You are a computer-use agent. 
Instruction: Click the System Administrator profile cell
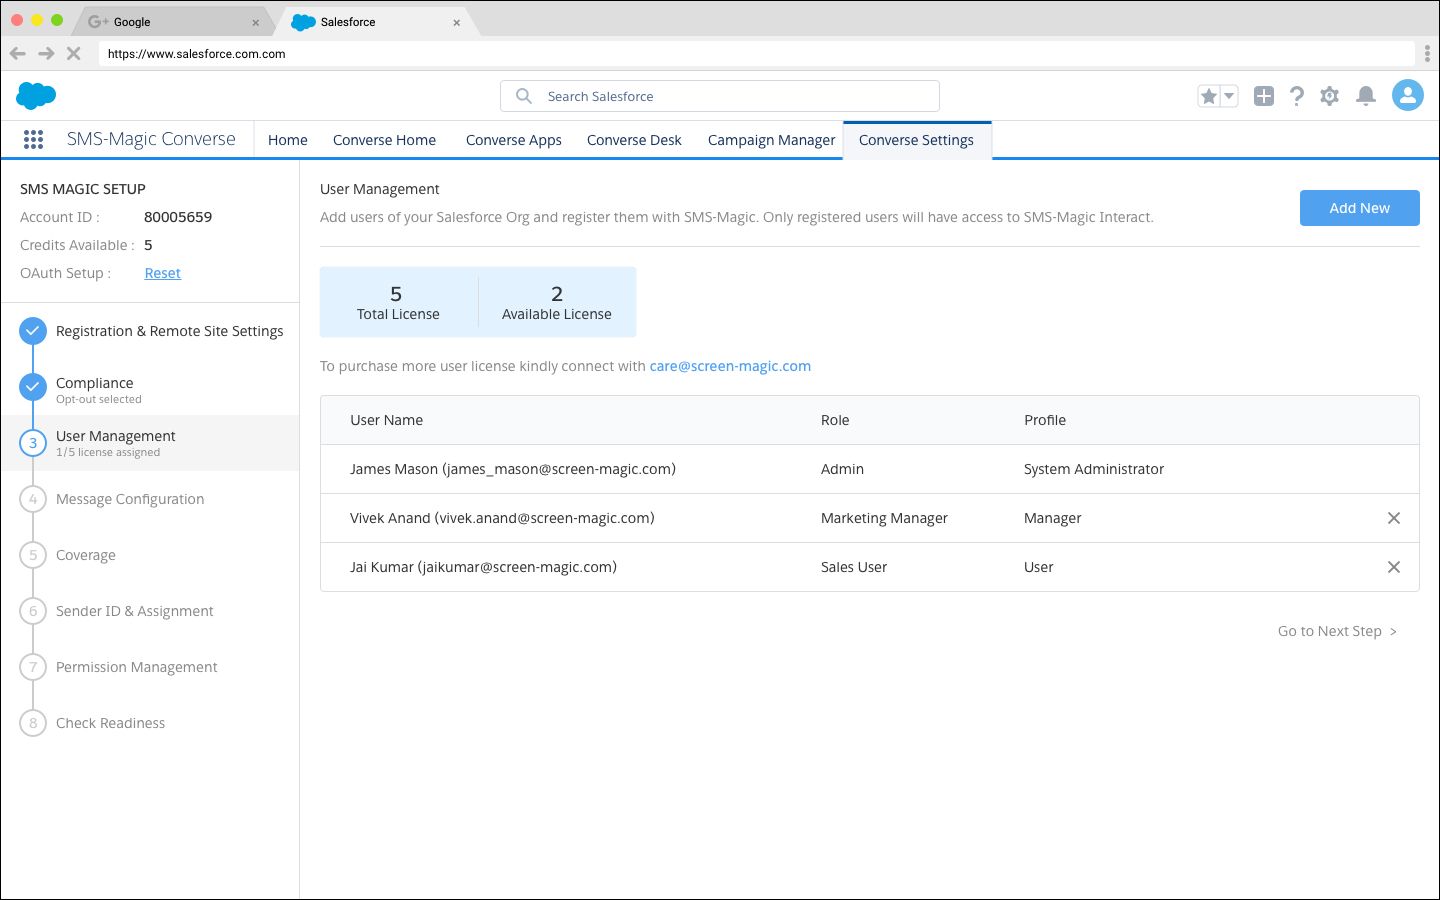point(1094,469)
